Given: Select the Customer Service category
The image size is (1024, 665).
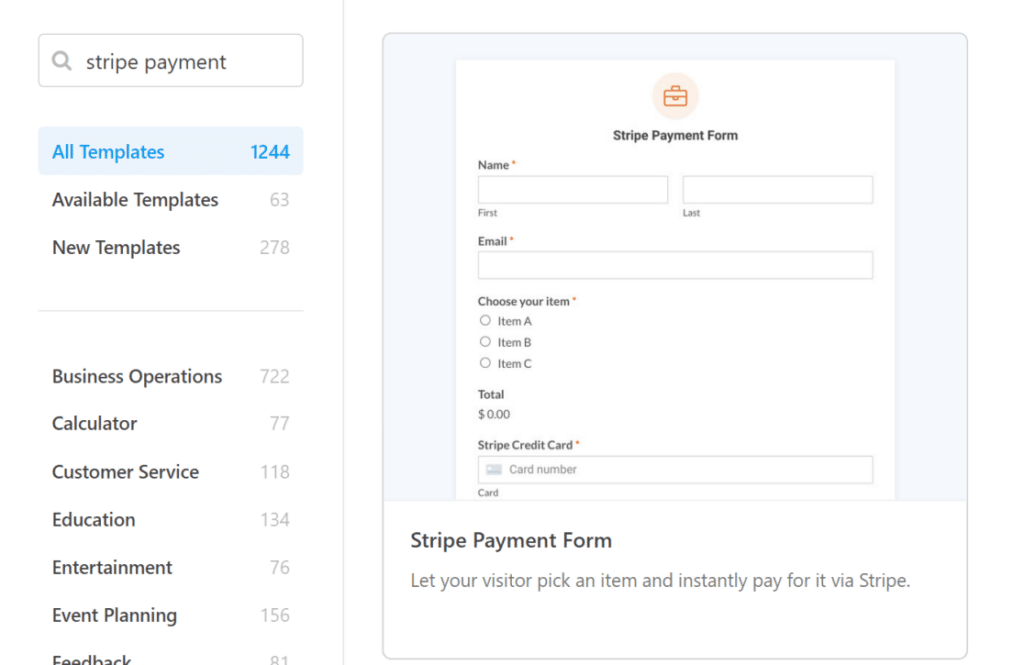Looking at the screenshot, I should tap(125, 471).
